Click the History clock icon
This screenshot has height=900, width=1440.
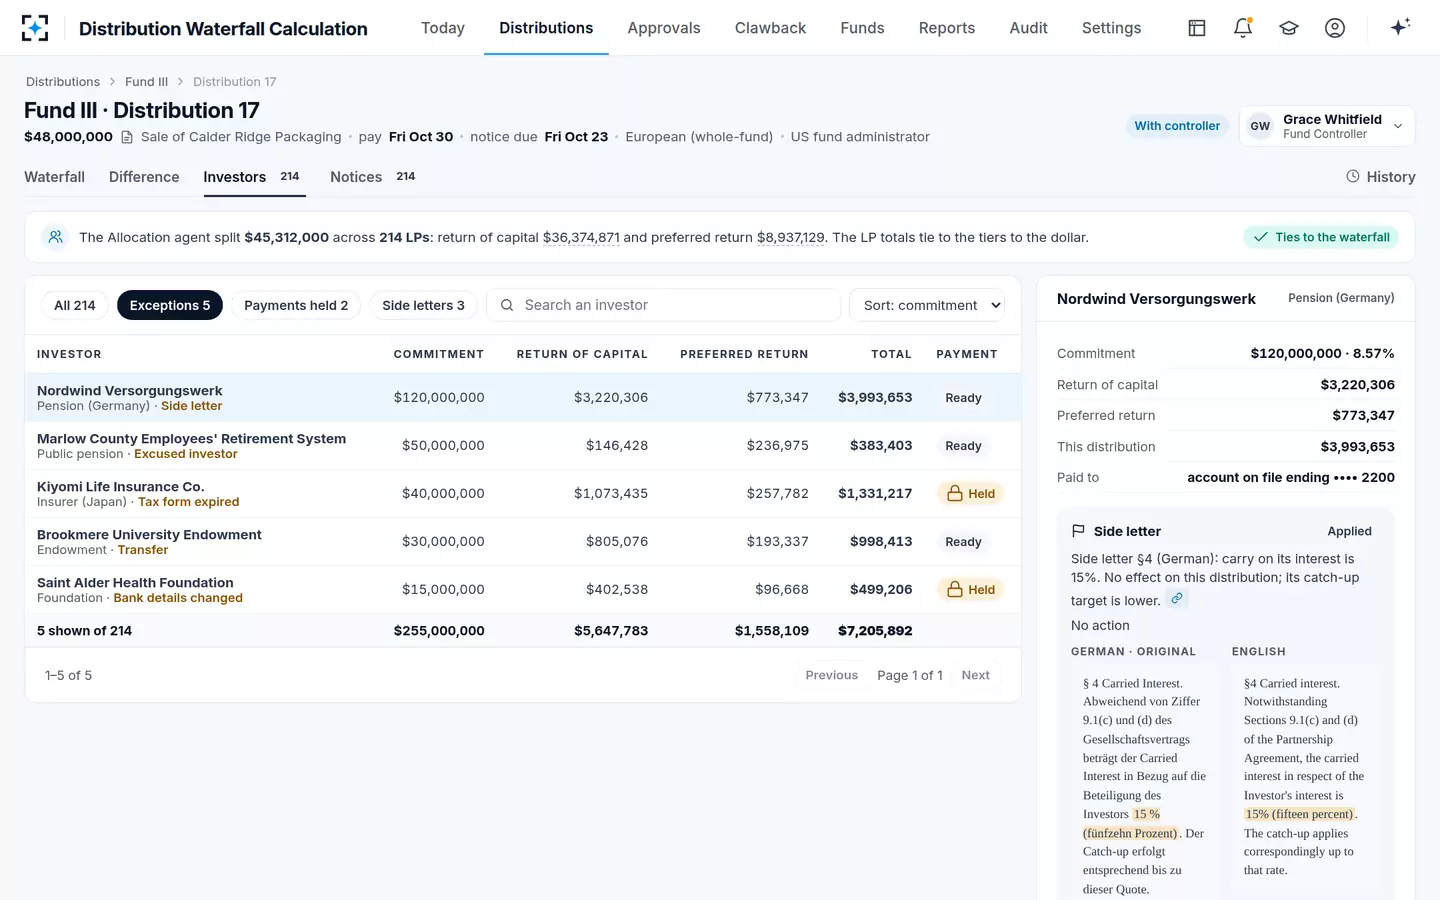tap(1353, 176)
